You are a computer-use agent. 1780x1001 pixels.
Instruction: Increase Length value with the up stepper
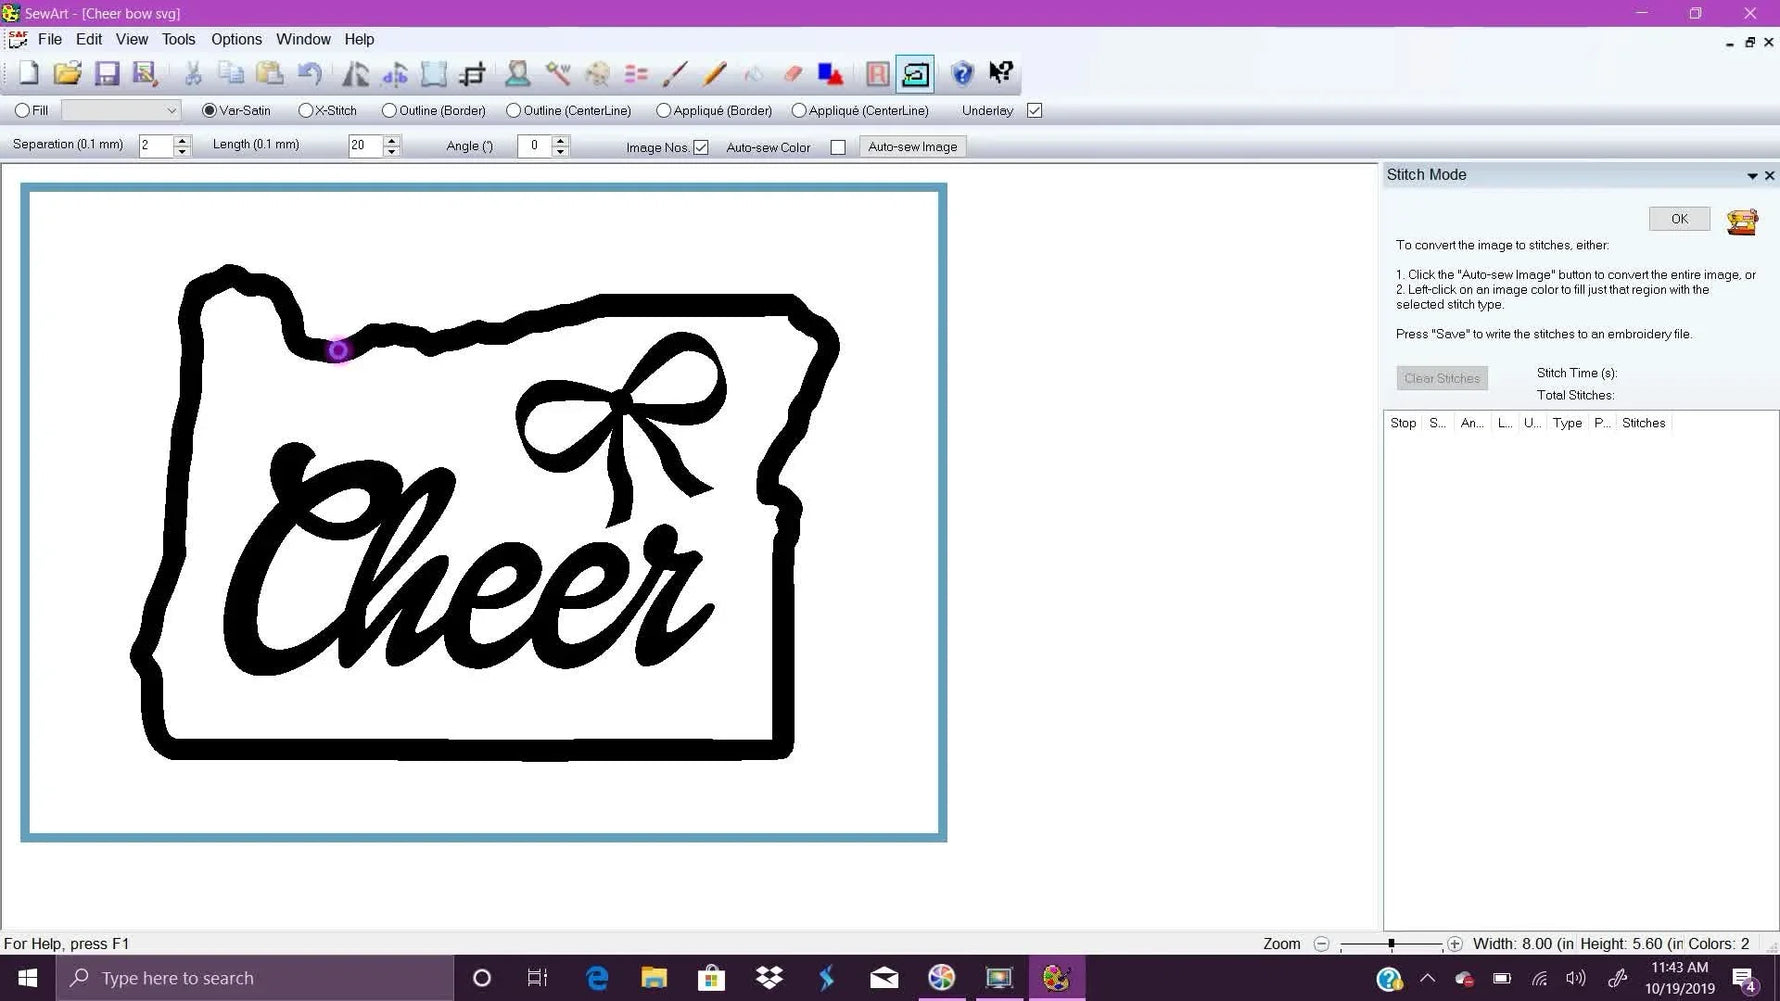pyautogui.click(x=389, y=140)
